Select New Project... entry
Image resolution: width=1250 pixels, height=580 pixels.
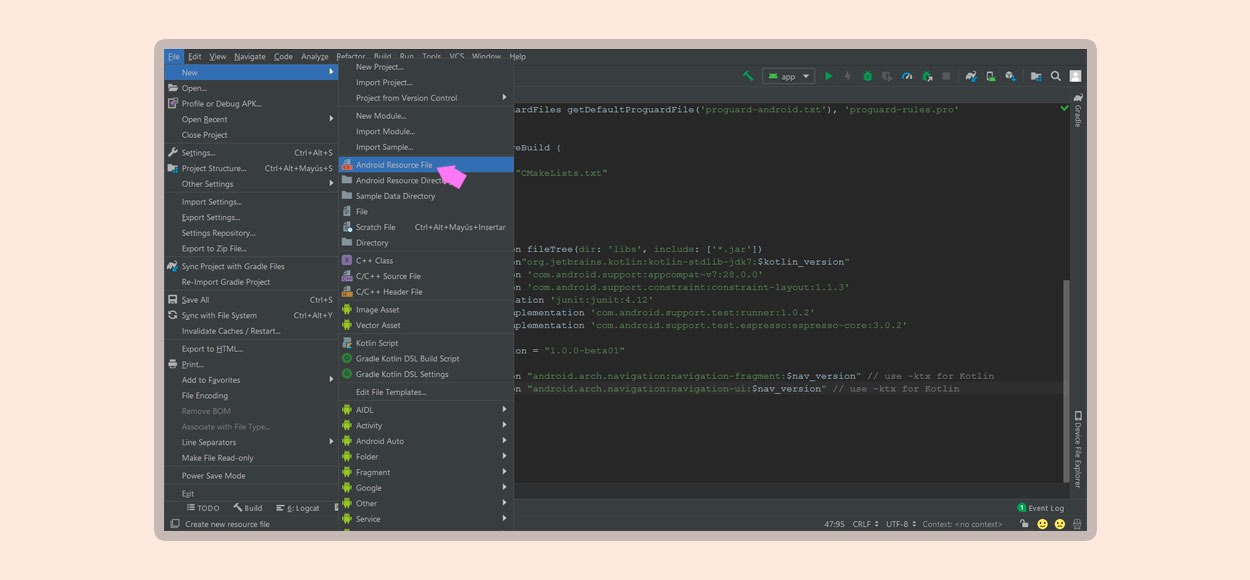pyautogui.click(x=426, y=67)
